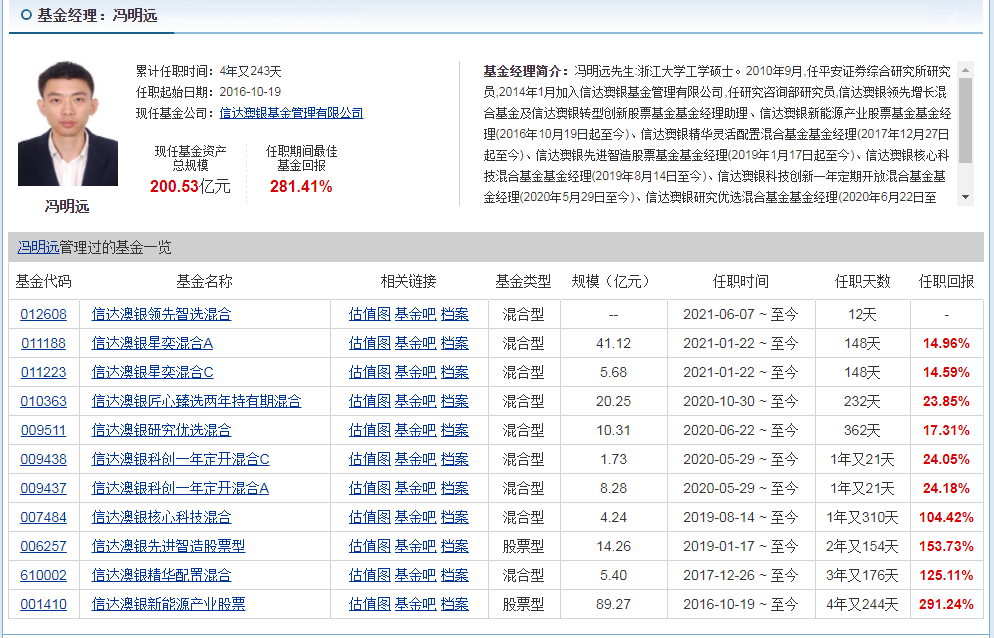This screenshot has width=994, height=638.
Task: Click the fund manager's portrait photo
Action: (68, 123)
